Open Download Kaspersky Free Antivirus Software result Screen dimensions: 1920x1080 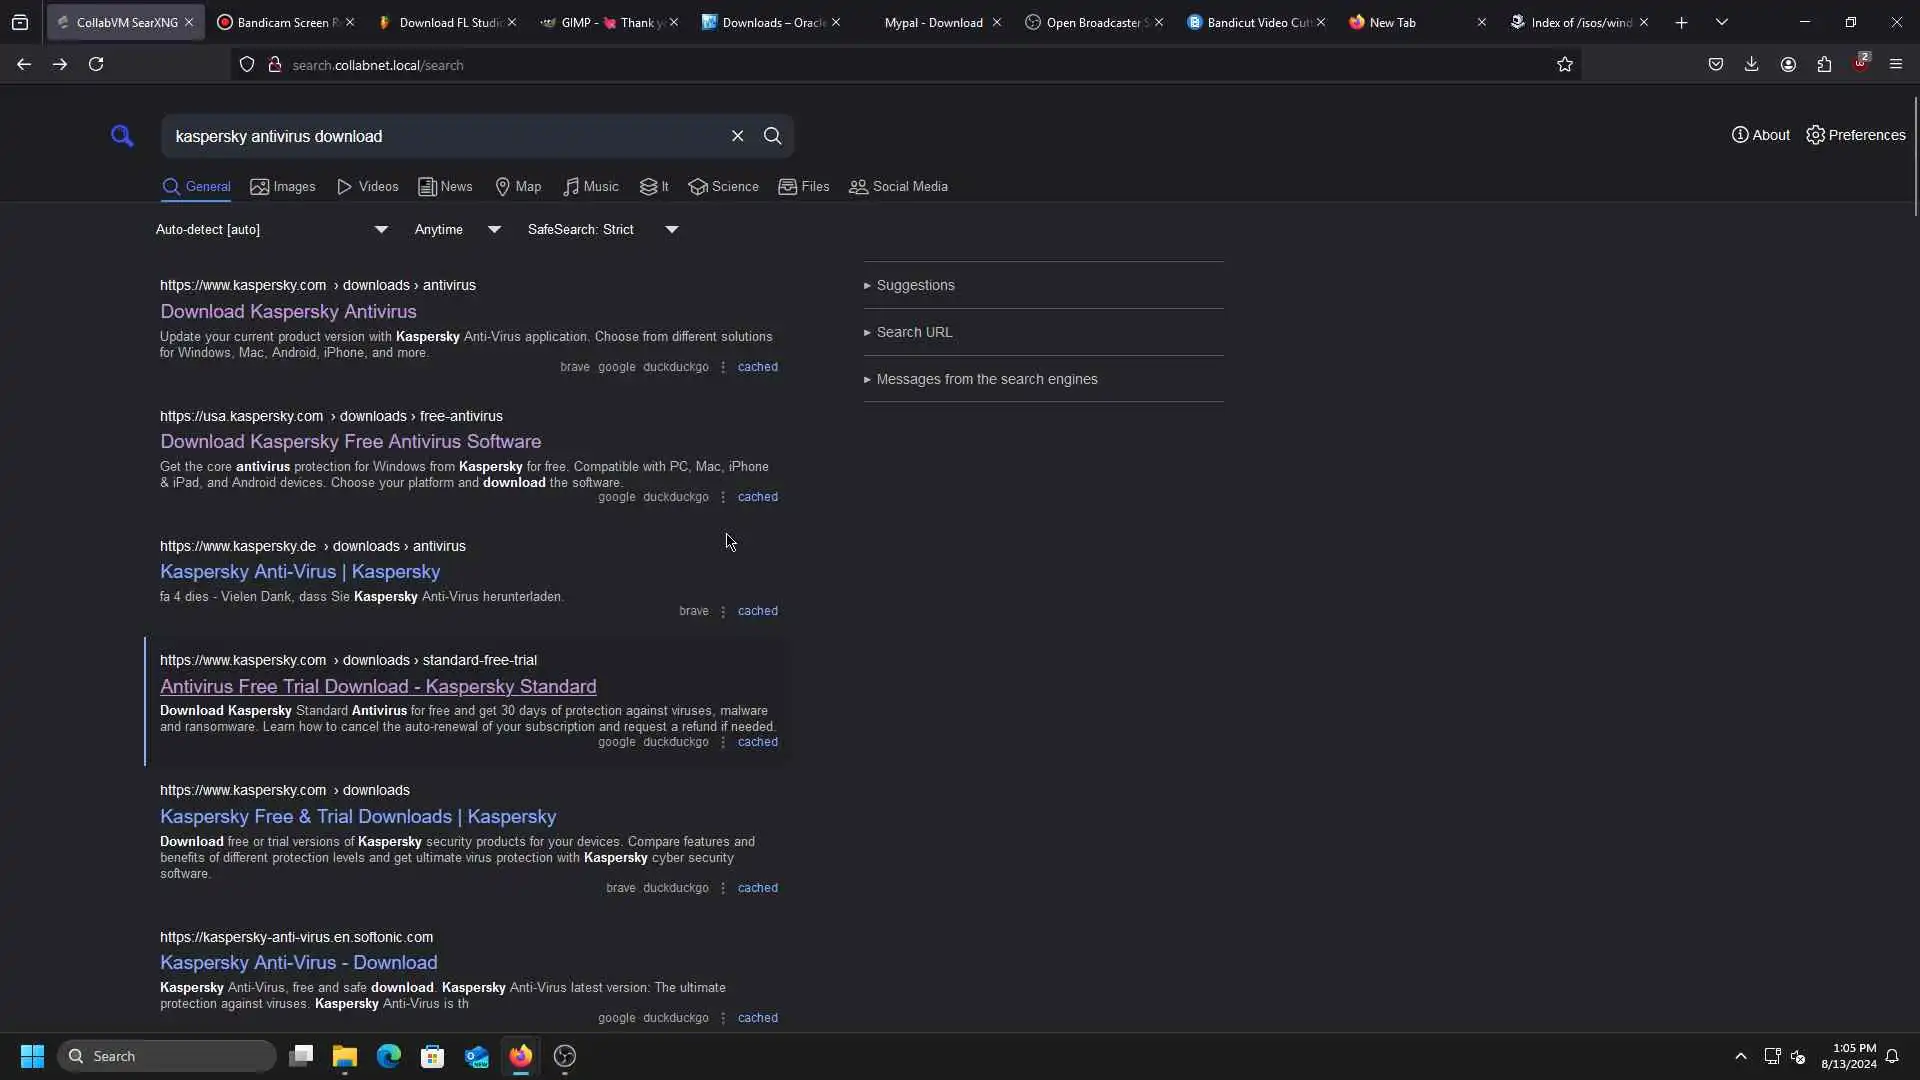point(350,441)
